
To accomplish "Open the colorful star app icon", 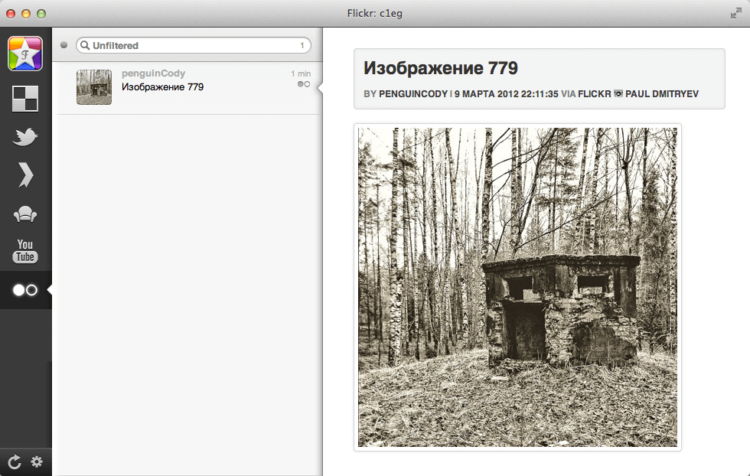I will [25, 54].
